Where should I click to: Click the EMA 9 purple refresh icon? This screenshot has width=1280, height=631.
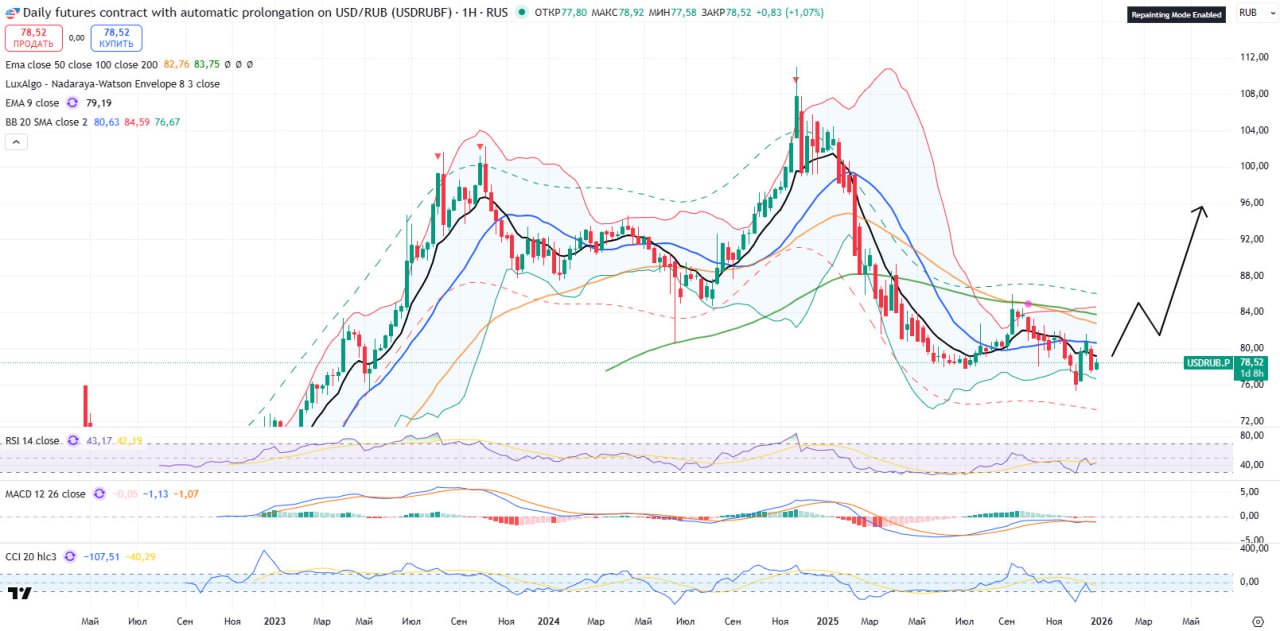[x=72, y=103]
